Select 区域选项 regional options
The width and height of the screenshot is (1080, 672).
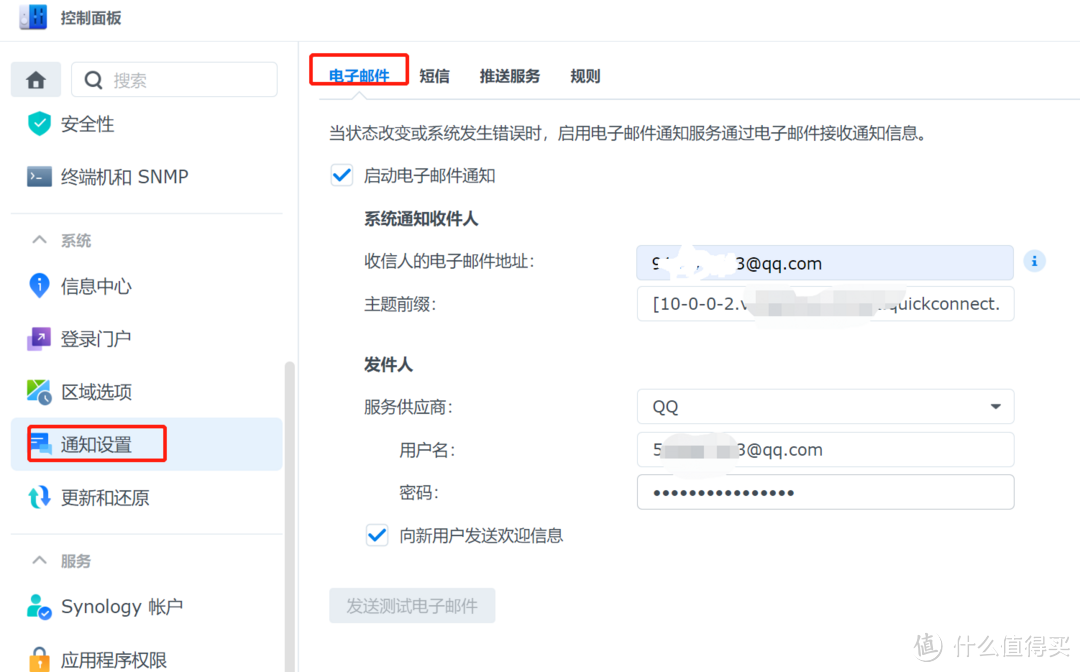(97, 391)
